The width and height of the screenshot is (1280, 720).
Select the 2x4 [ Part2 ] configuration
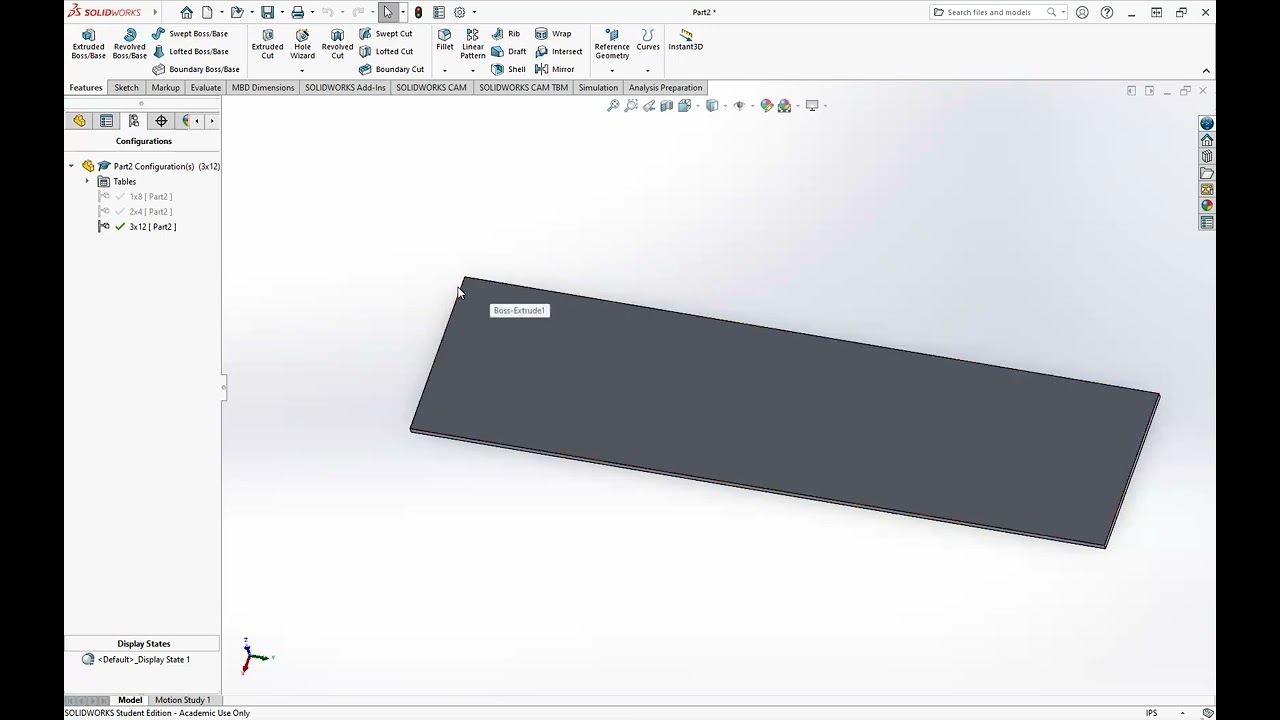click(x=150, y=212)
